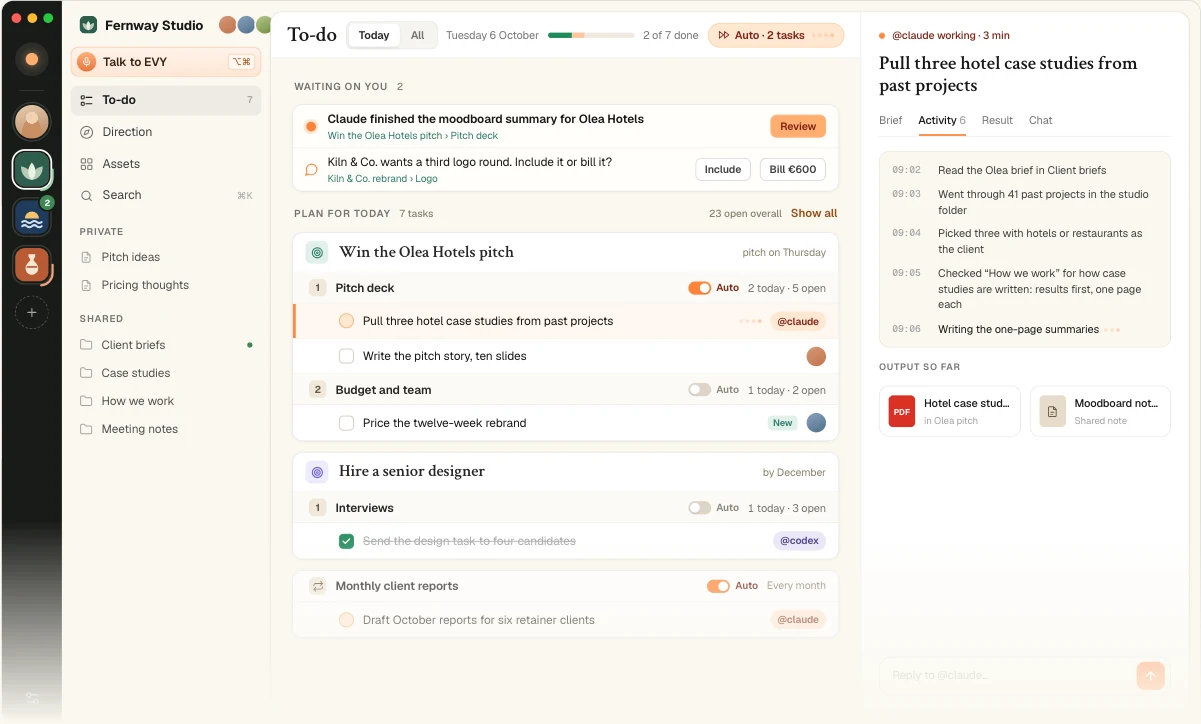Select the green lotus workspace icon
Image resolution: width=1201 pixels, height=724 pixels.
(x=32, y=169)
